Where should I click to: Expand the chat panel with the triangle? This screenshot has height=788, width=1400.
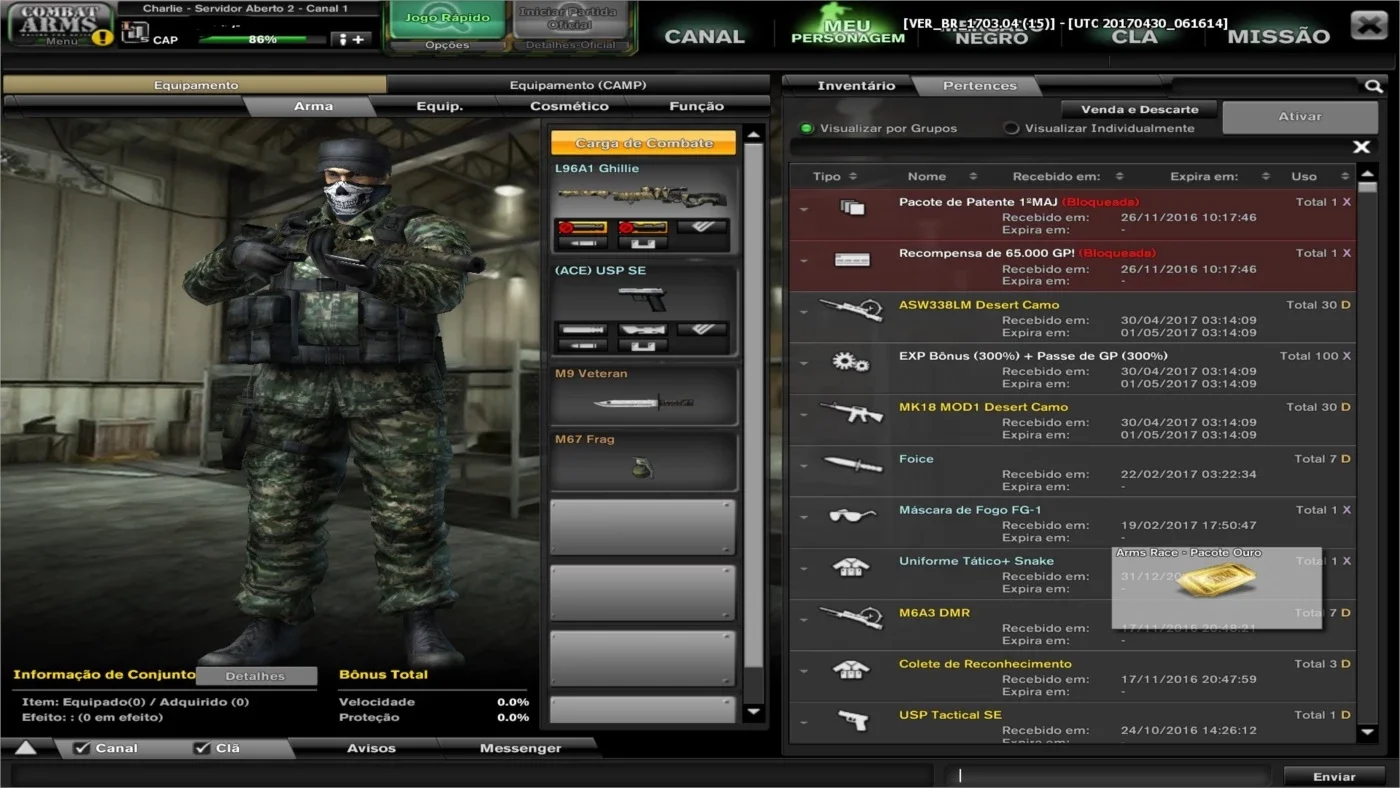(x=25, y=748)
